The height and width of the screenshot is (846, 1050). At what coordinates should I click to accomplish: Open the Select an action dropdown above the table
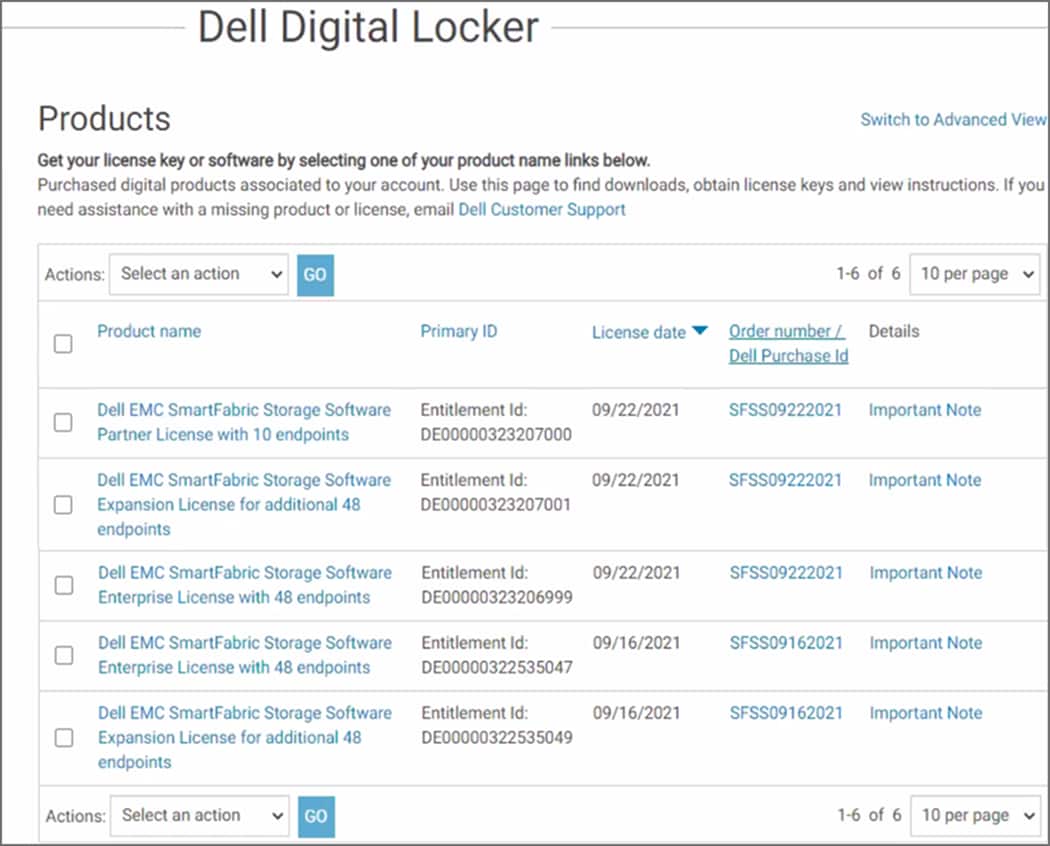point(199,274)
